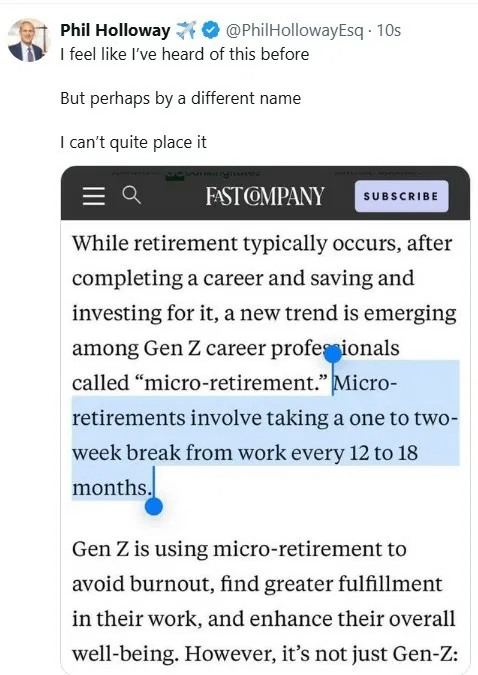
Task: Click the blue verified checkmark badge
Action: click(x=211, y=30)
